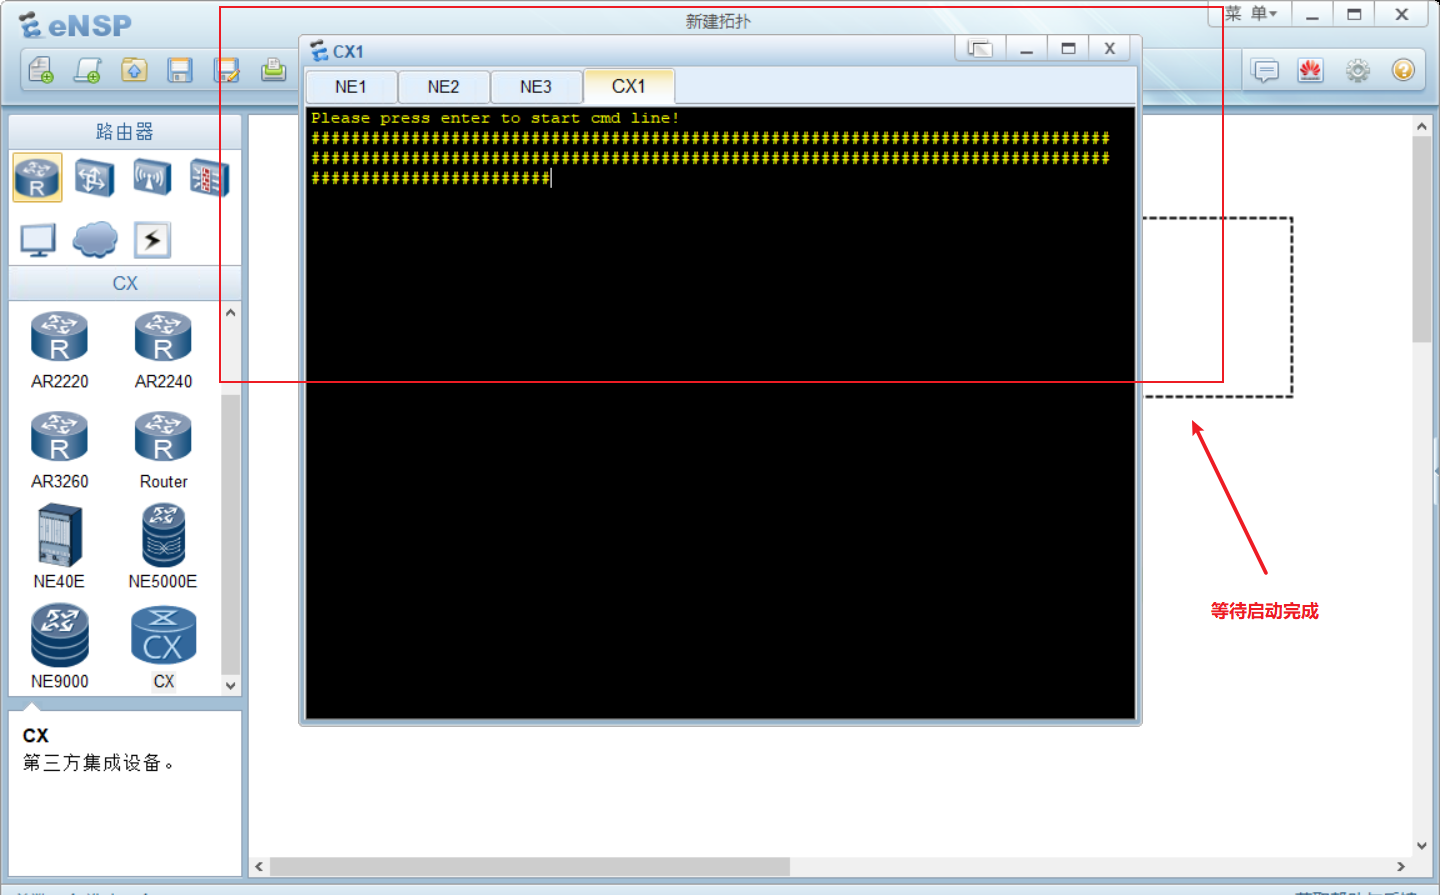The image size is (1440, 895).
Task: Save the topology with floppy icon
Action: pos(180,70)
